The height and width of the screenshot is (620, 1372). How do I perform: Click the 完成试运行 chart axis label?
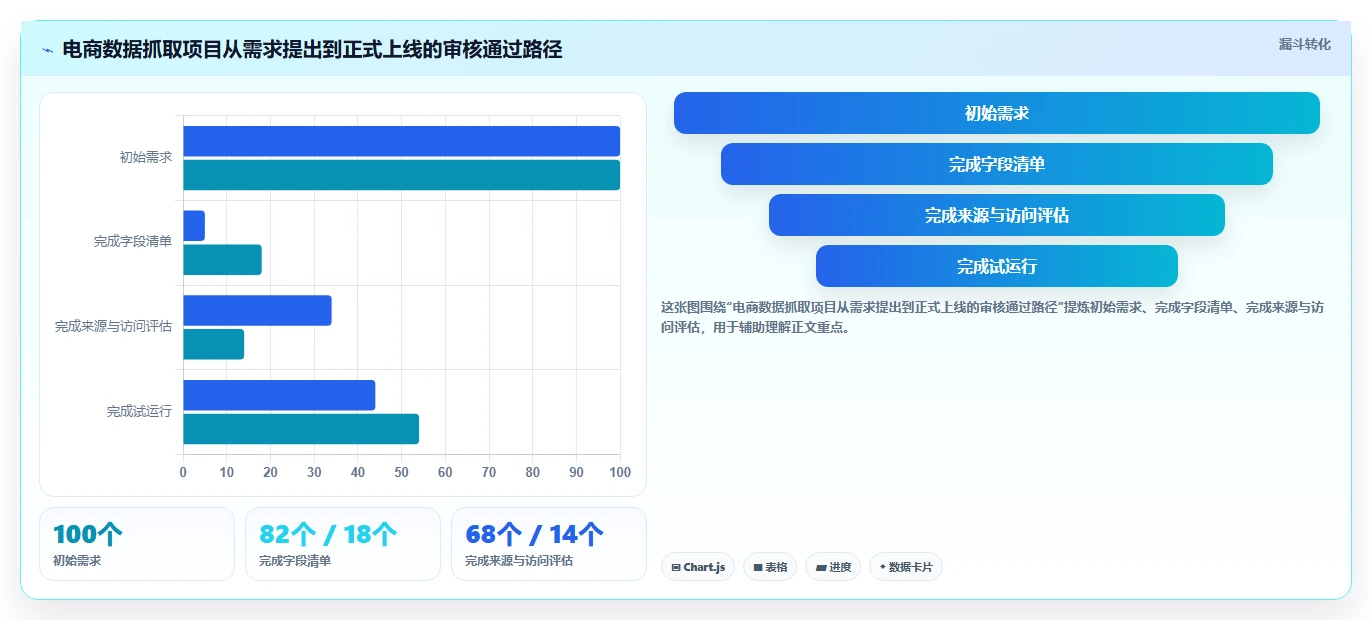139,411
